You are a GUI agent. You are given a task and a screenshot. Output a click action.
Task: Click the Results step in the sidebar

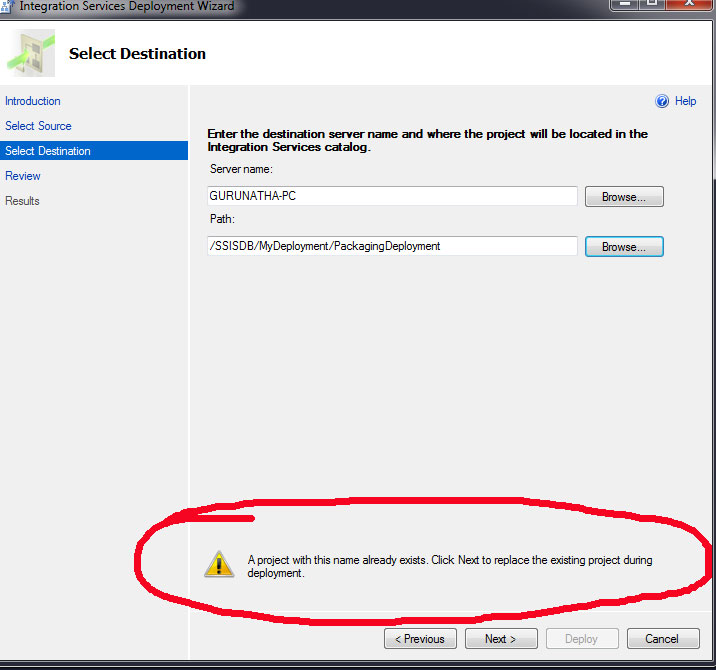click(x=22, y=201)
